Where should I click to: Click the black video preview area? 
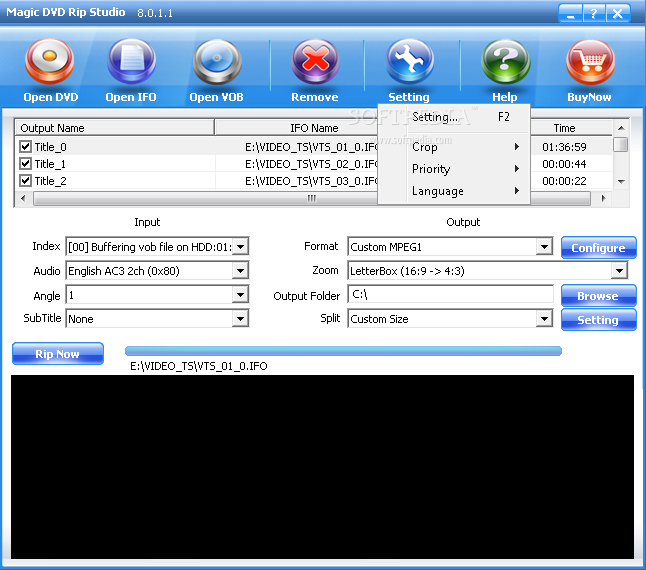click(322, 467)
